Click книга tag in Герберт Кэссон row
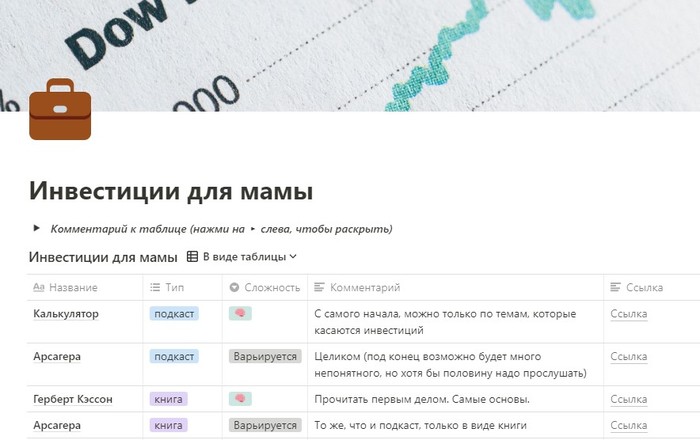This screenshot has height=440, width=700. pos(168,399)
